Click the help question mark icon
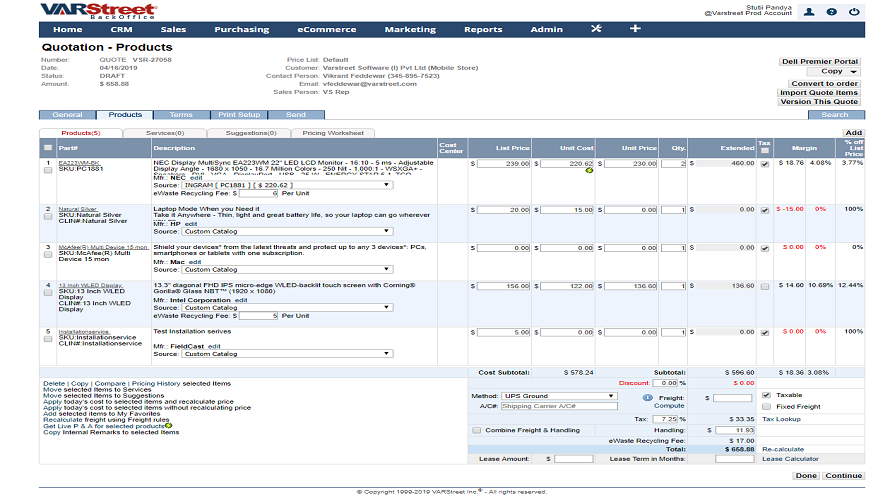890x500 pixels. [x=832, y=11]
